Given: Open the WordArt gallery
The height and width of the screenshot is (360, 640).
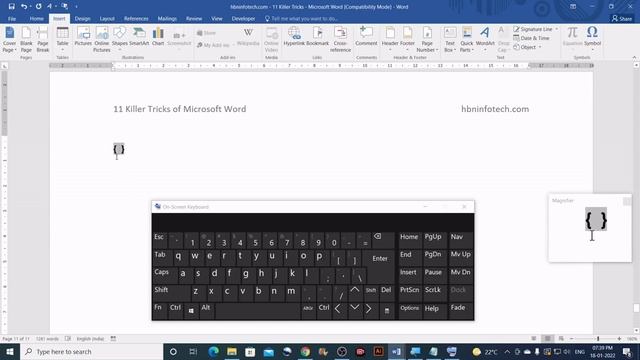Looking at the screenshot, I should [485, 39].
